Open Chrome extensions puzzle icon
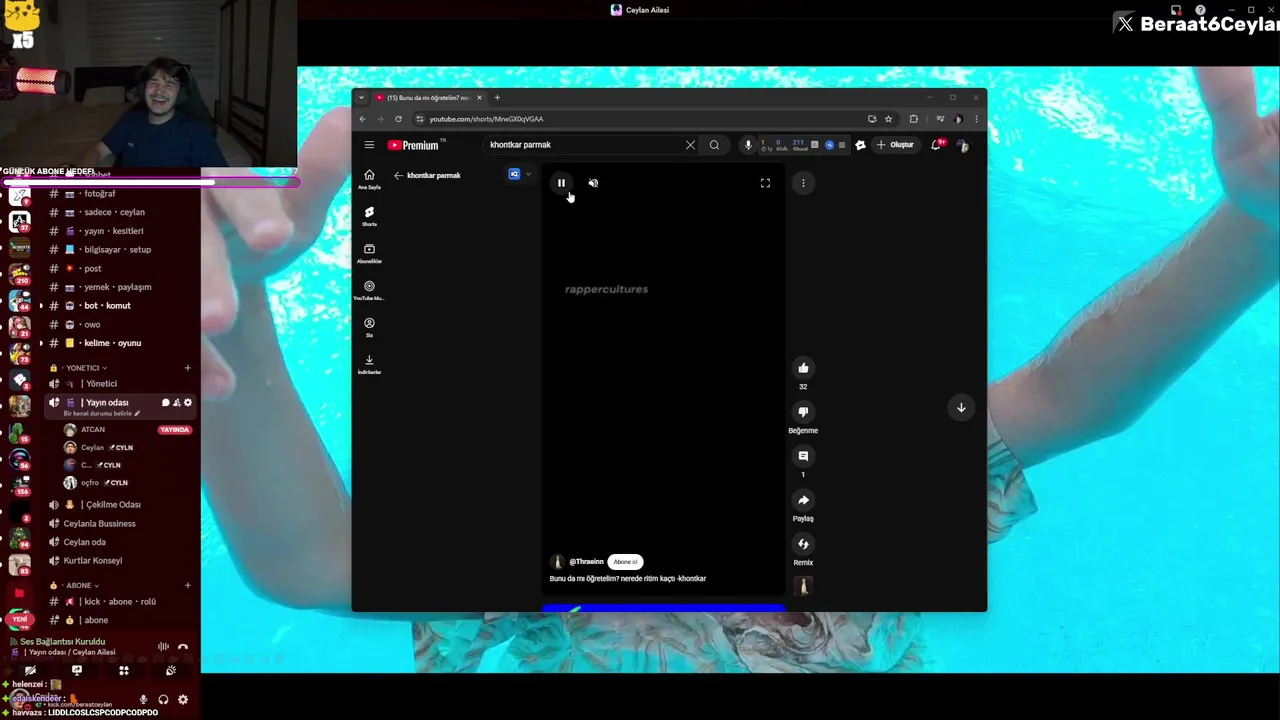Screen dimensions: 1280x720 pyautogui.click(x=913, y=119)
